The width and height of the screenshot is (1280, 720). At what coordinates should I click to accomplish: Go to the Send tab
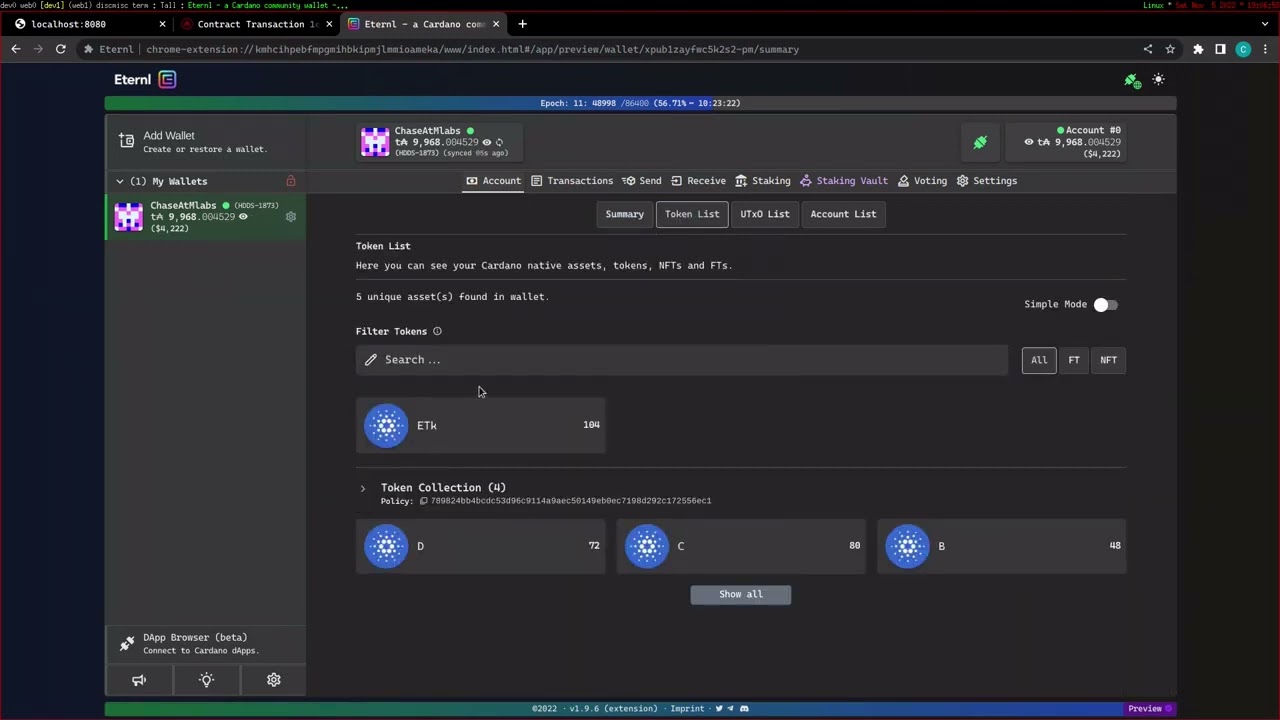641,181
